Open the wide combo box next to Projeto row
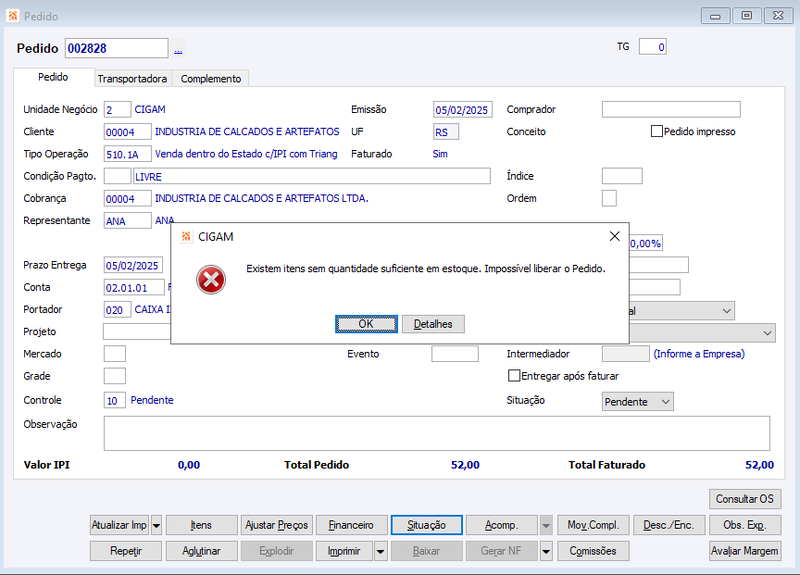This screenshot has width=800, height=575. pyautogui.click(x=702, y=333)
